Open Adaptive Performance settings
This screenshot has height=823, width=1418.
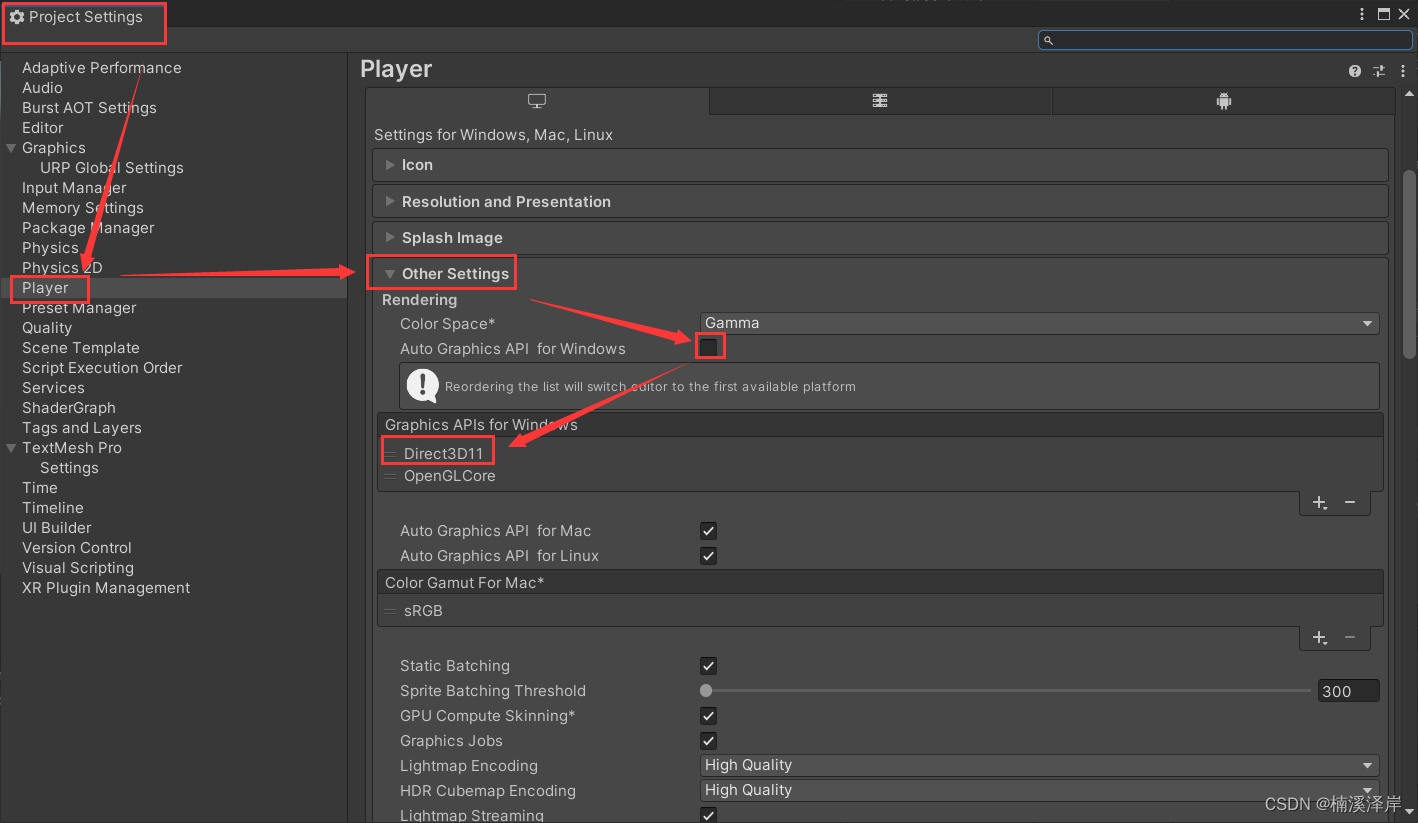102,68
